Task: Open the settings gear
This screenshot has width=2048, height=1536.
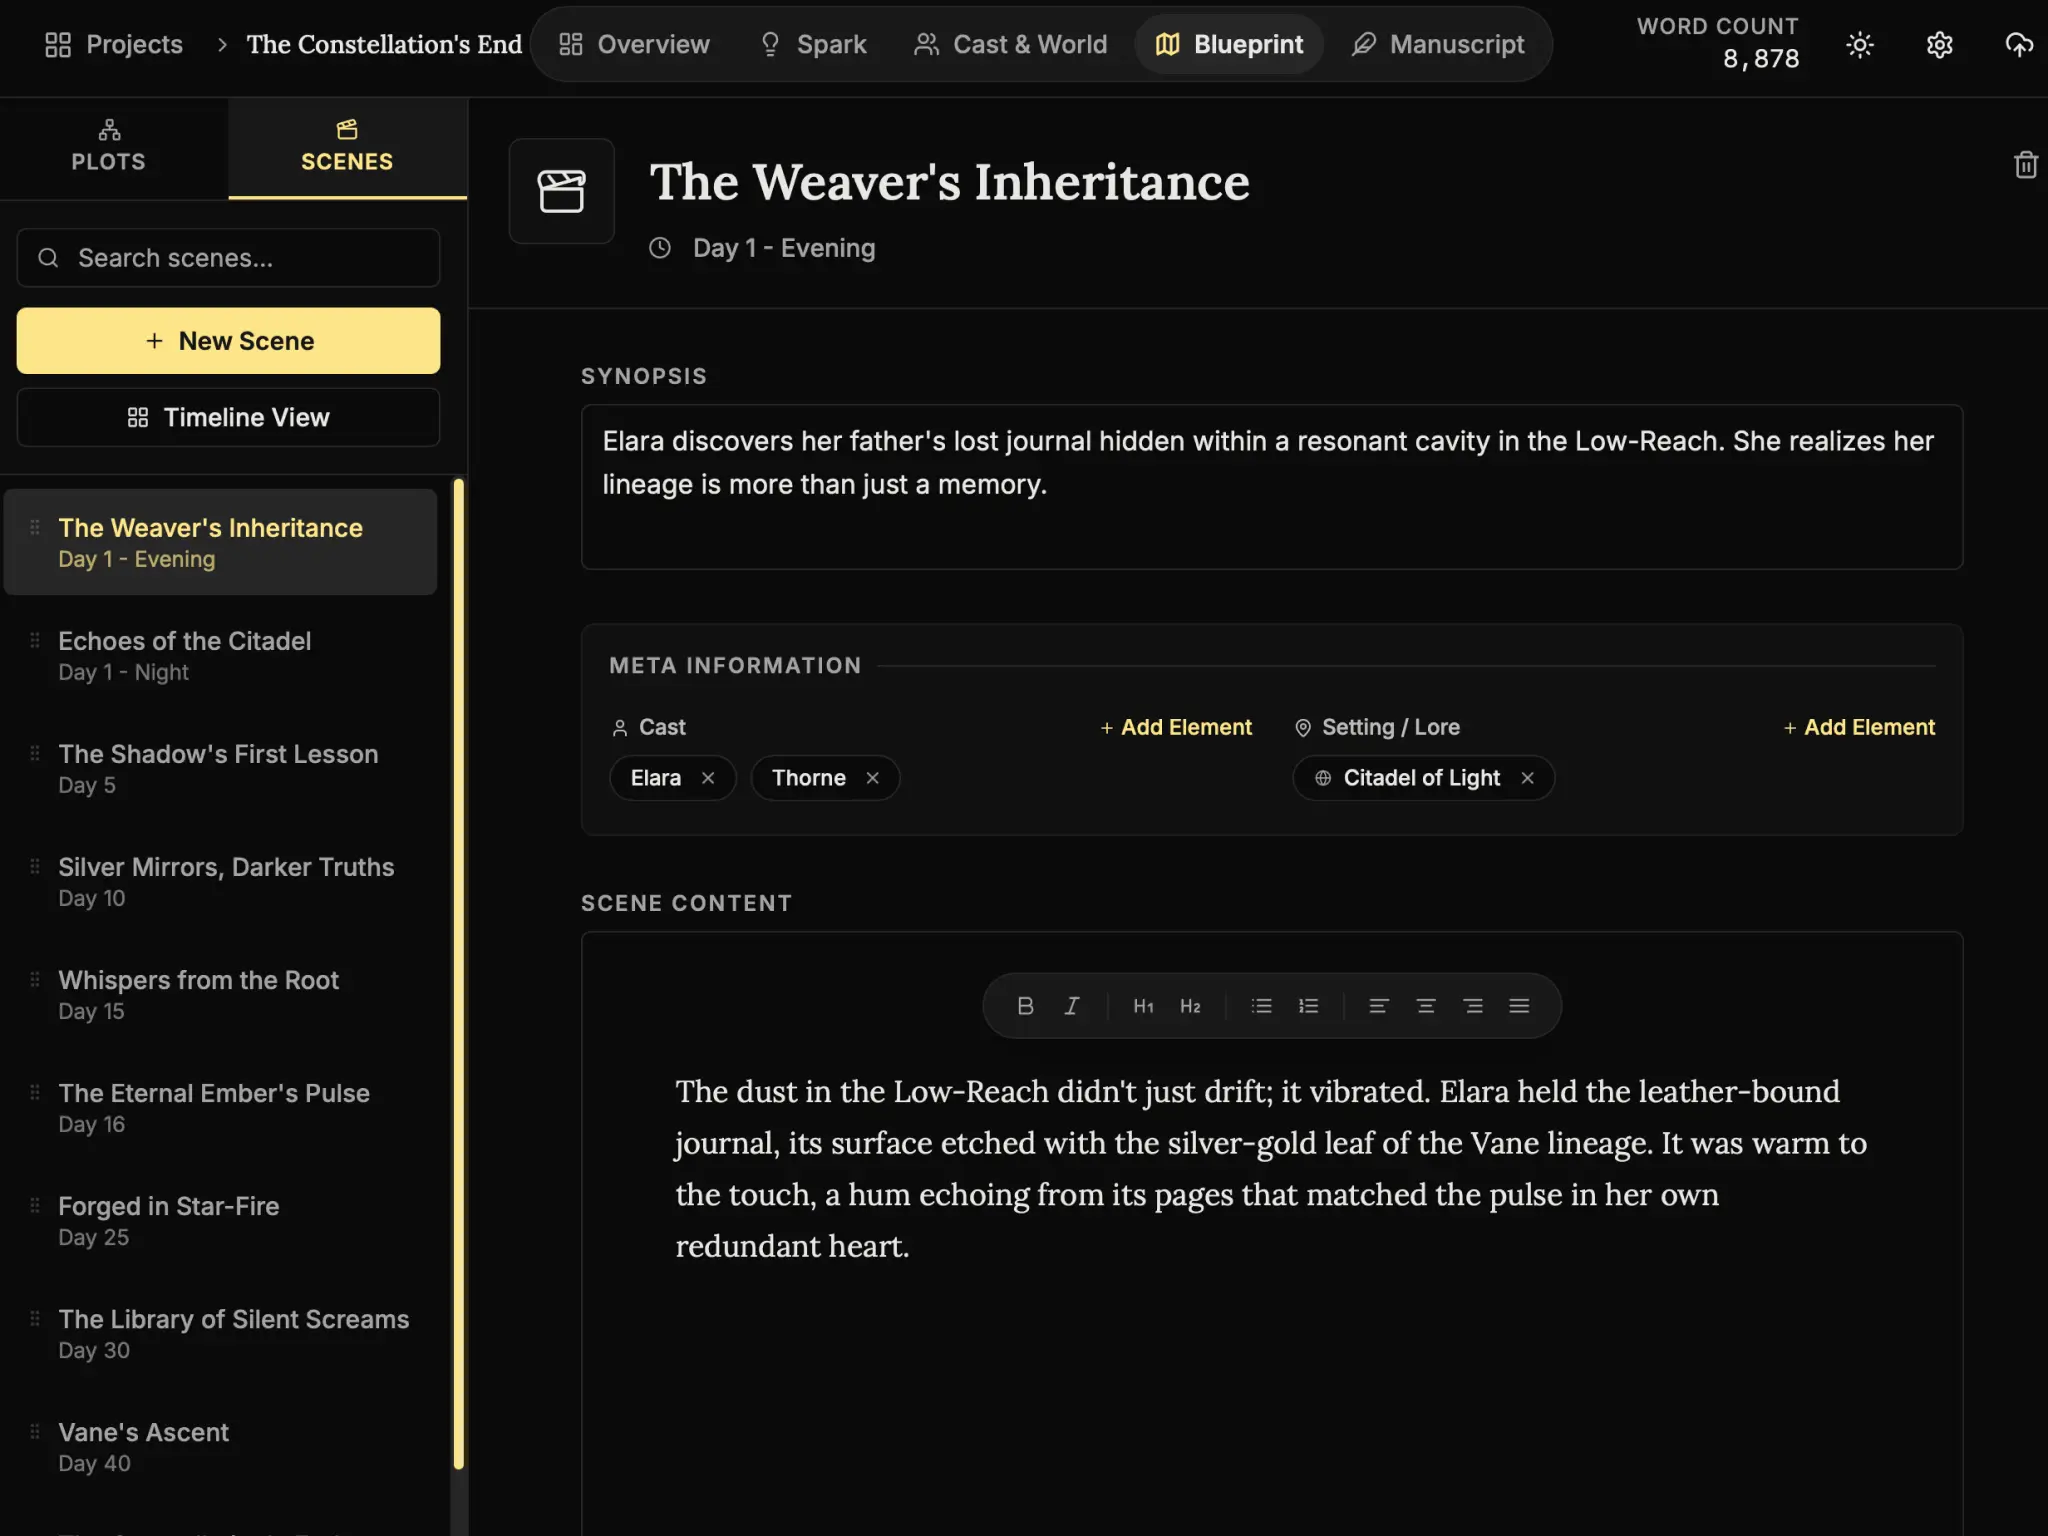Action: point(1938,44)
